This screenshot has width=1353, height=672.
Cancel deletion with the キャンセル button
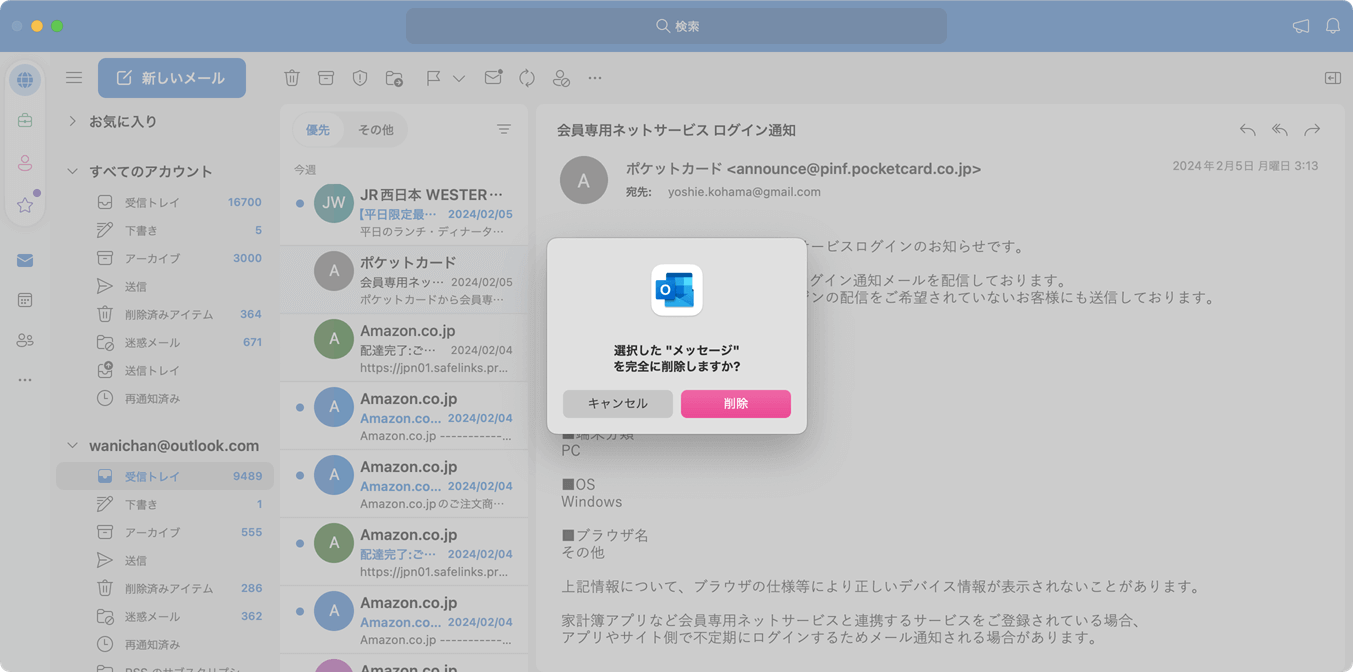point(618,404)
